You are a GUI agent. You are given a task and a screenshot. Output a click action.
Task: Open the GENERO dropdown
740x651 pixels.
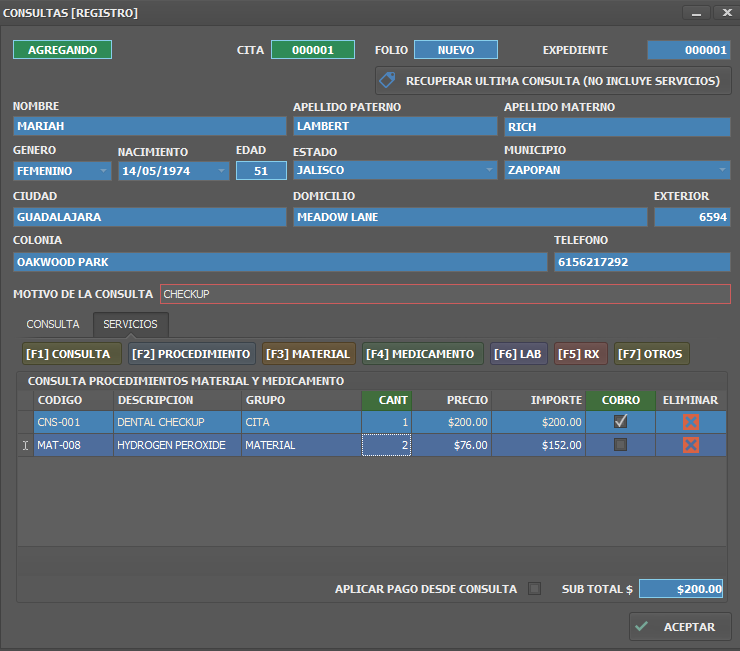pos(104,171)
